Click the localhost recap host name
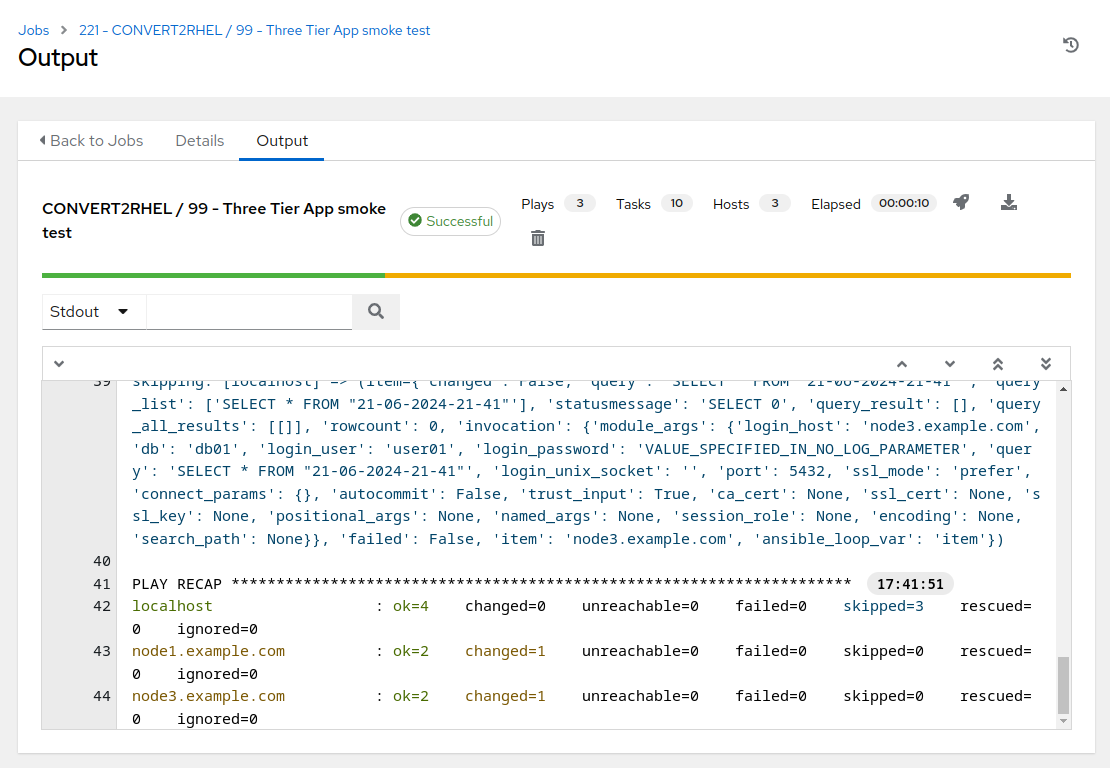Viewport: 1110px width, 768px height. [x=172, y=607]
